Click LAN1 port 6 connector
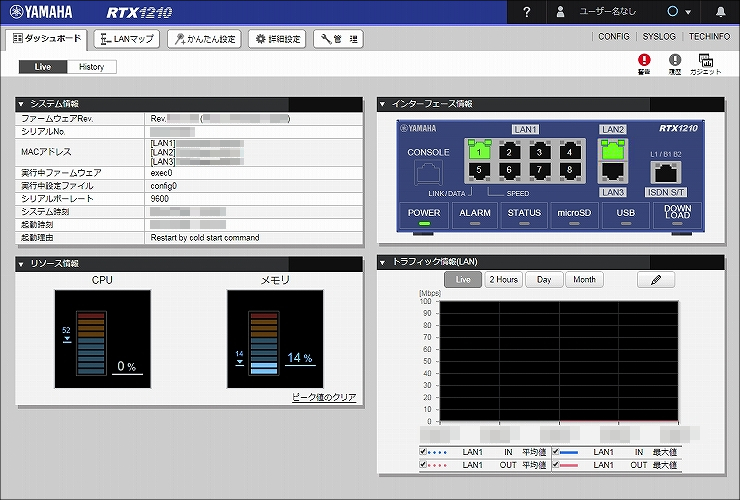 point(509,170)
